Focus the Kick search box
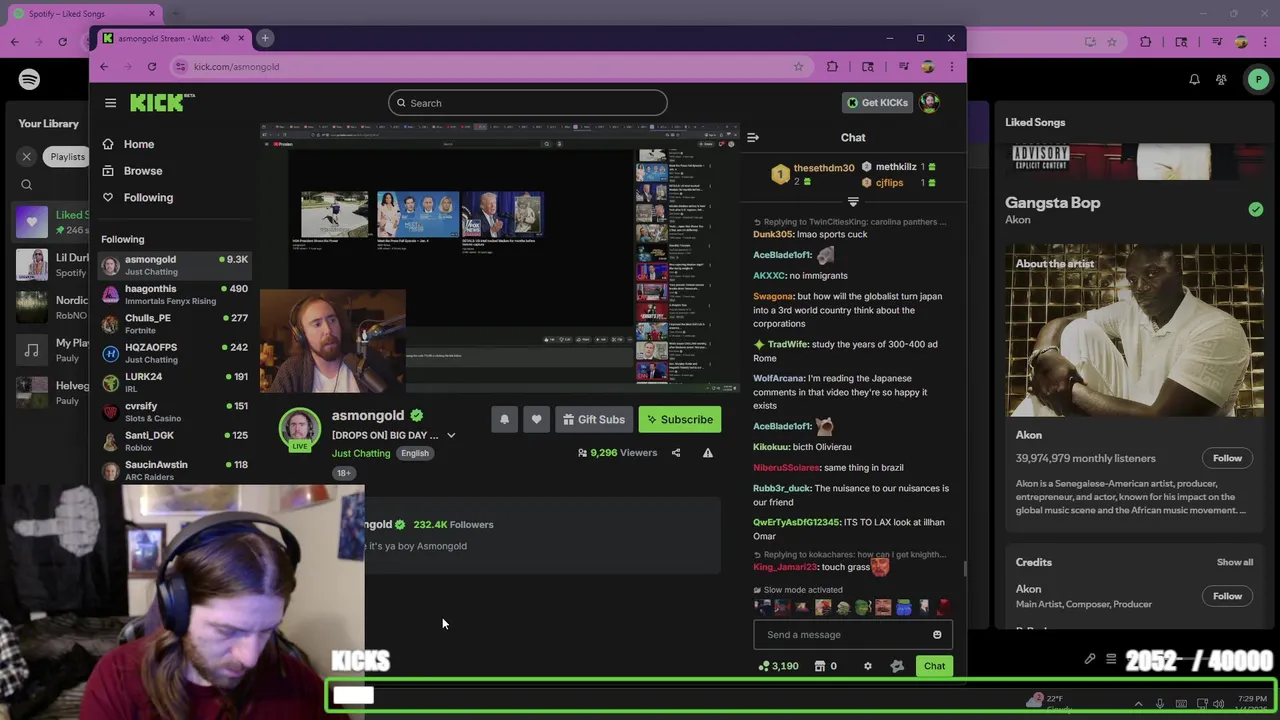This screenshot has height=720, width=1280. [528, 103]
